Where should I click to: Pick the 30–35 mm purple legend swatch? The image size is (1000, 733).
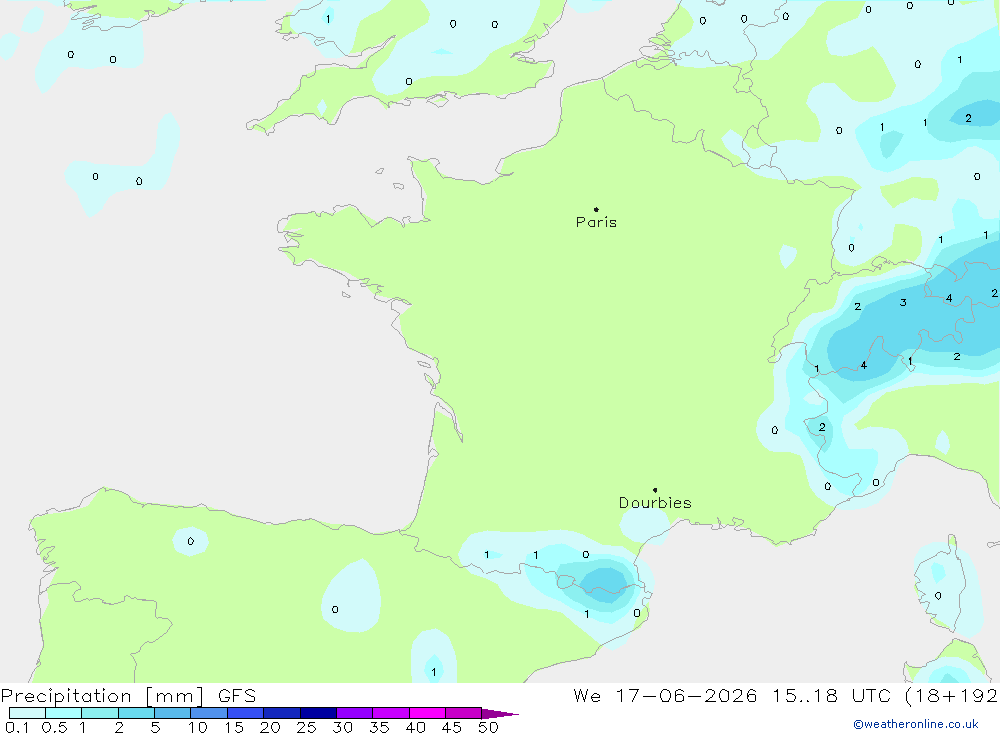[355, 713]
